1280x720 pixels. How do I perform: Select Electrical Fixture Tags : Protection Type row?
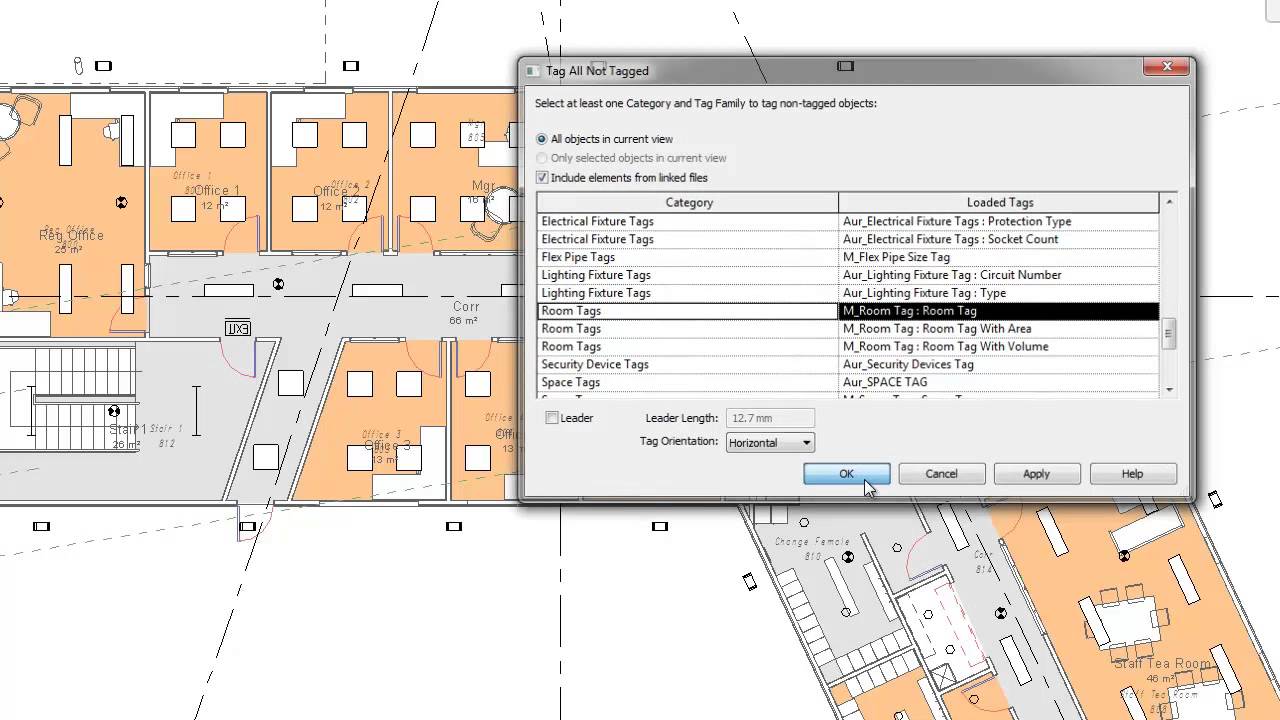coord(848,221)
